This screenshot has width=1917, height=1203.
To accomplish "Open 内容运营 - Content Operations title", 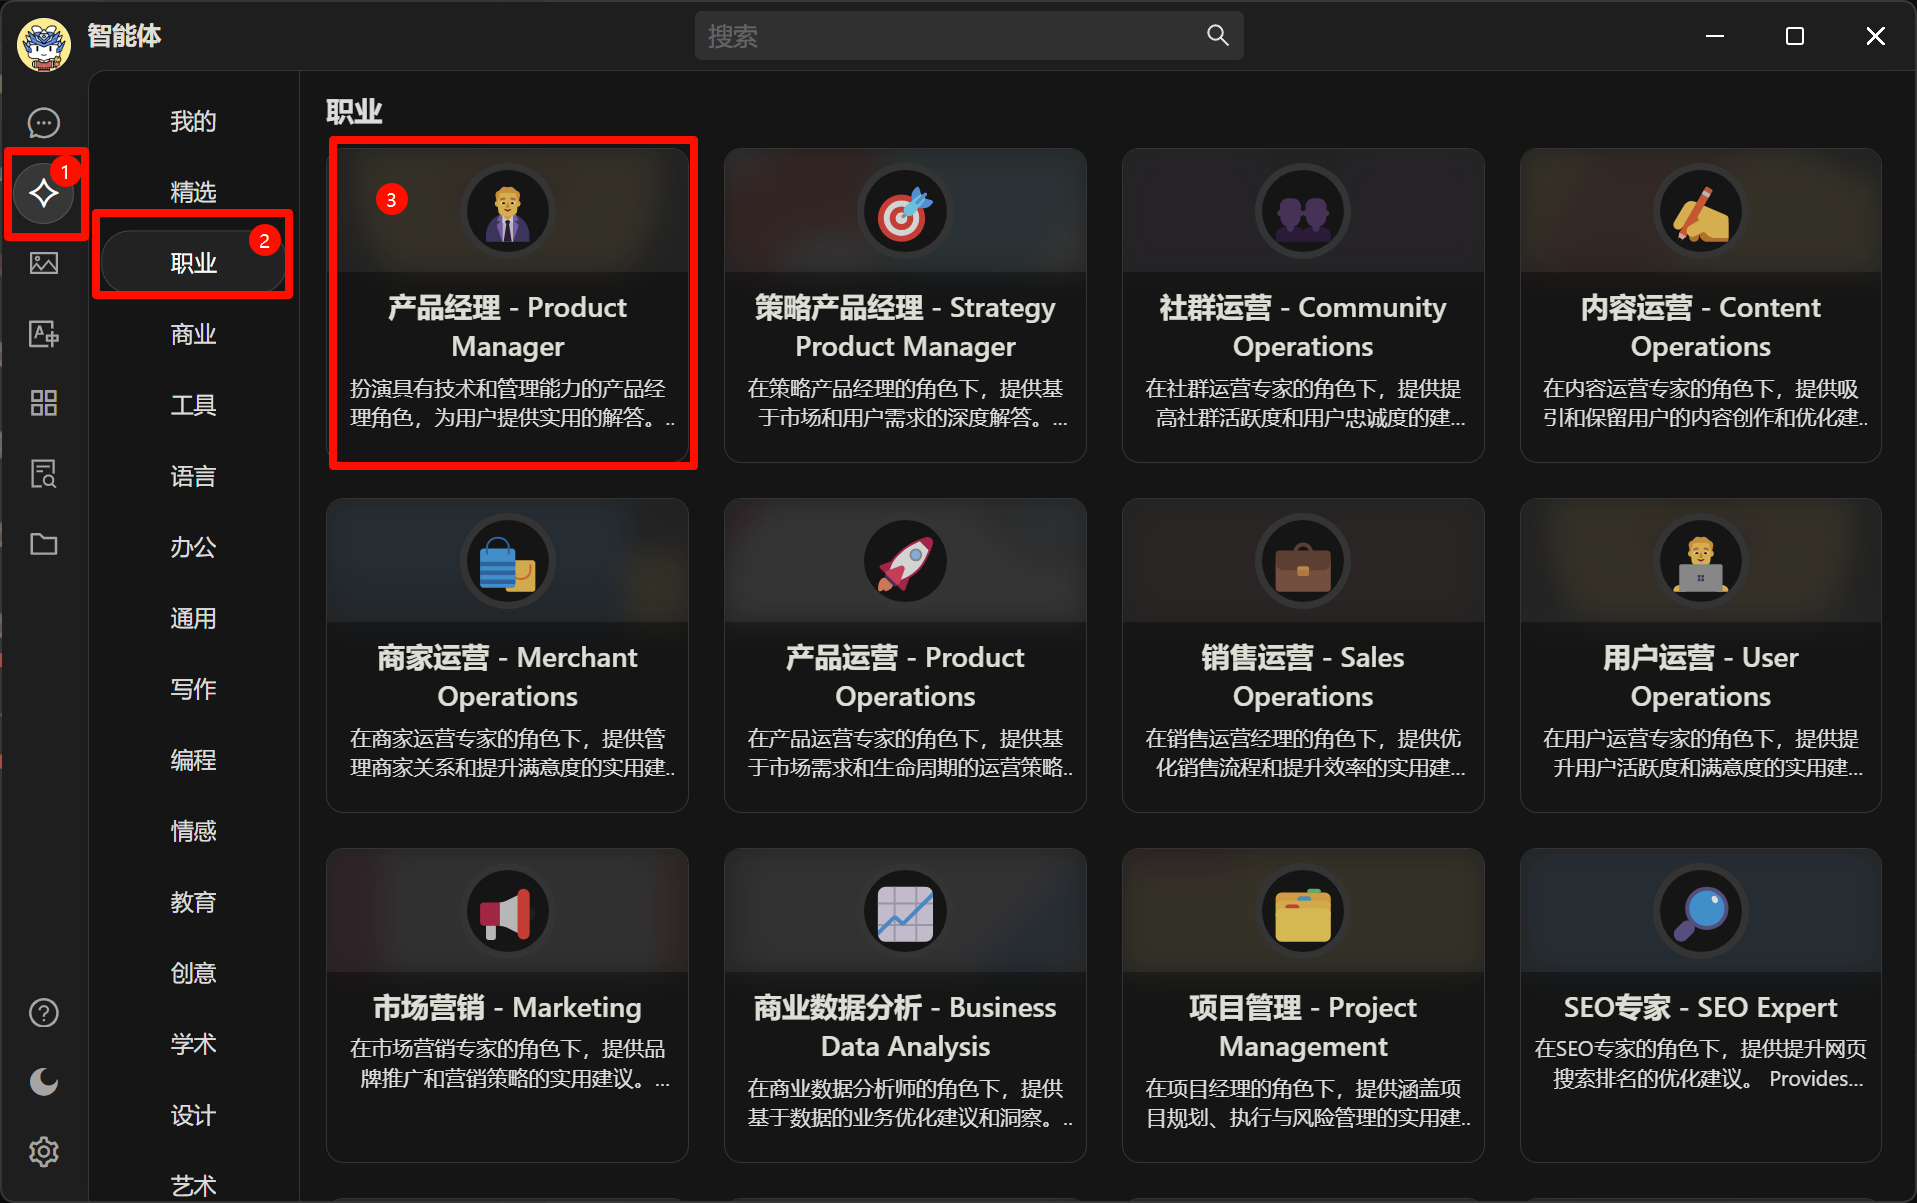I will coord(1701,326).
